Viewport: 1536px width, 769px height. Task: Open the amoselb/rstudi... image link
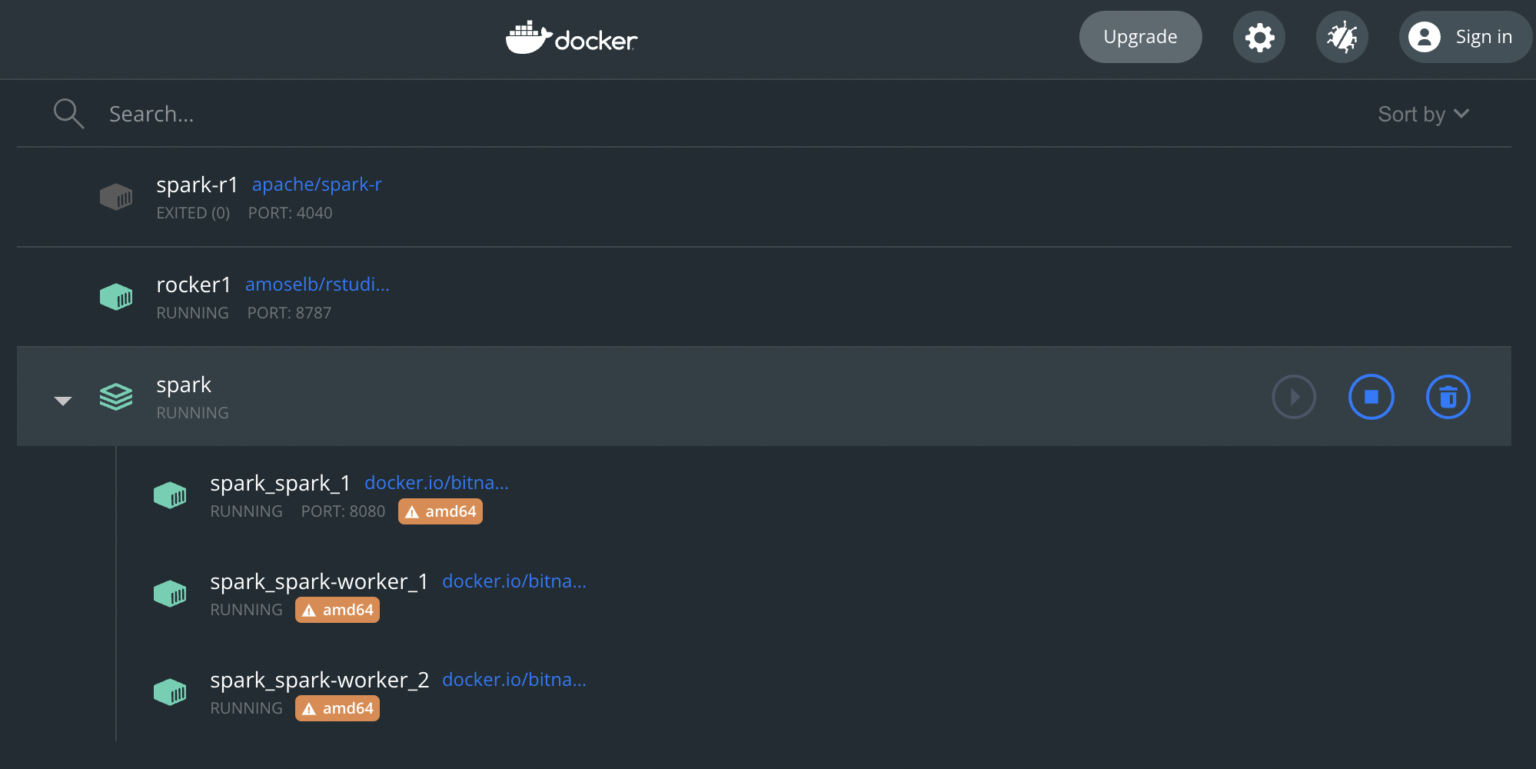[317, 285]
